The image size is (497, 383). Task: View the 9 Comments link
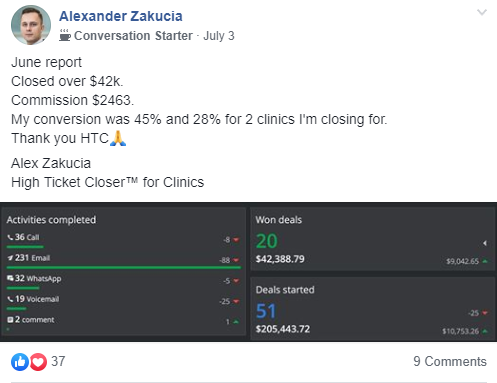[x=450, y=361]
